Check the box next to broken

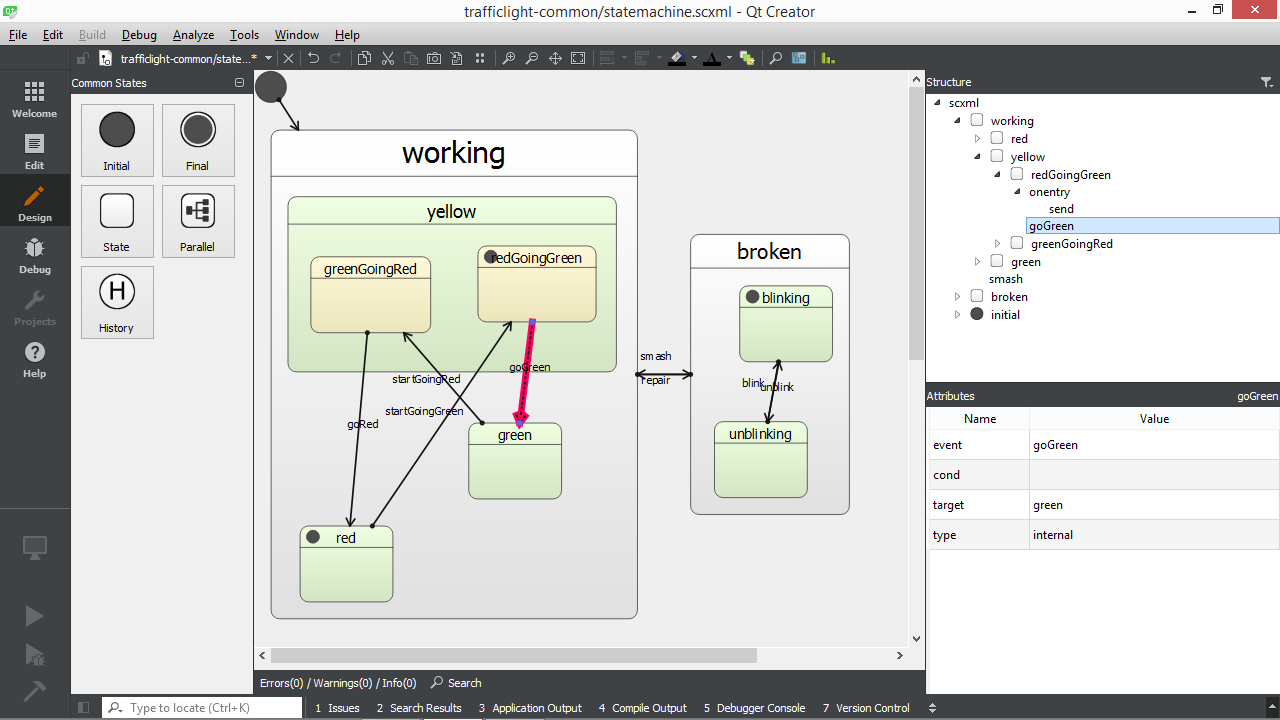(977, 297)
